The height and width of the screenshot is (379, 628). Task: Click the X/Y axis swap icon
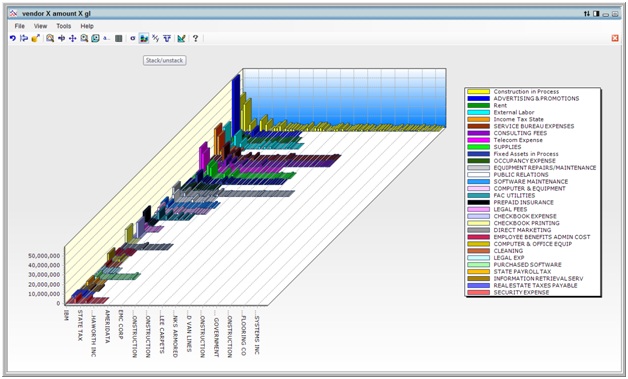[156, 38]
